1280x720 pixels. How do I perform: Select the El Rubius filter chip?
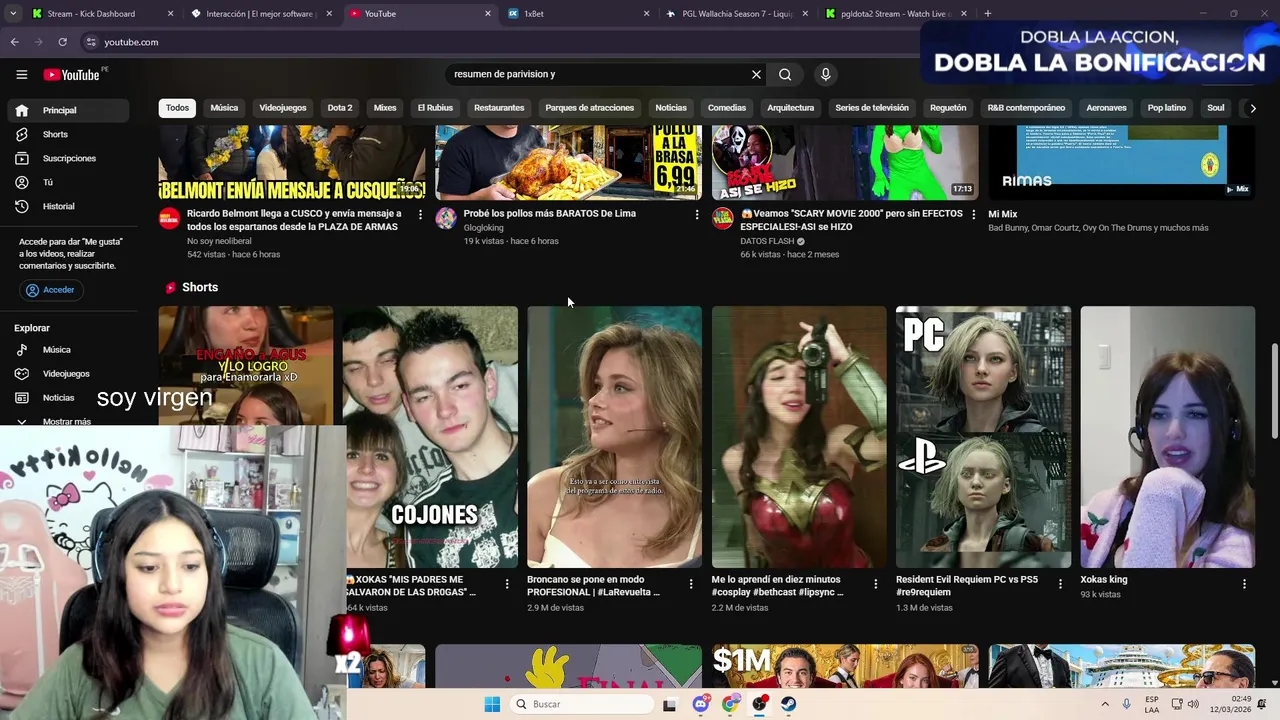435,108
